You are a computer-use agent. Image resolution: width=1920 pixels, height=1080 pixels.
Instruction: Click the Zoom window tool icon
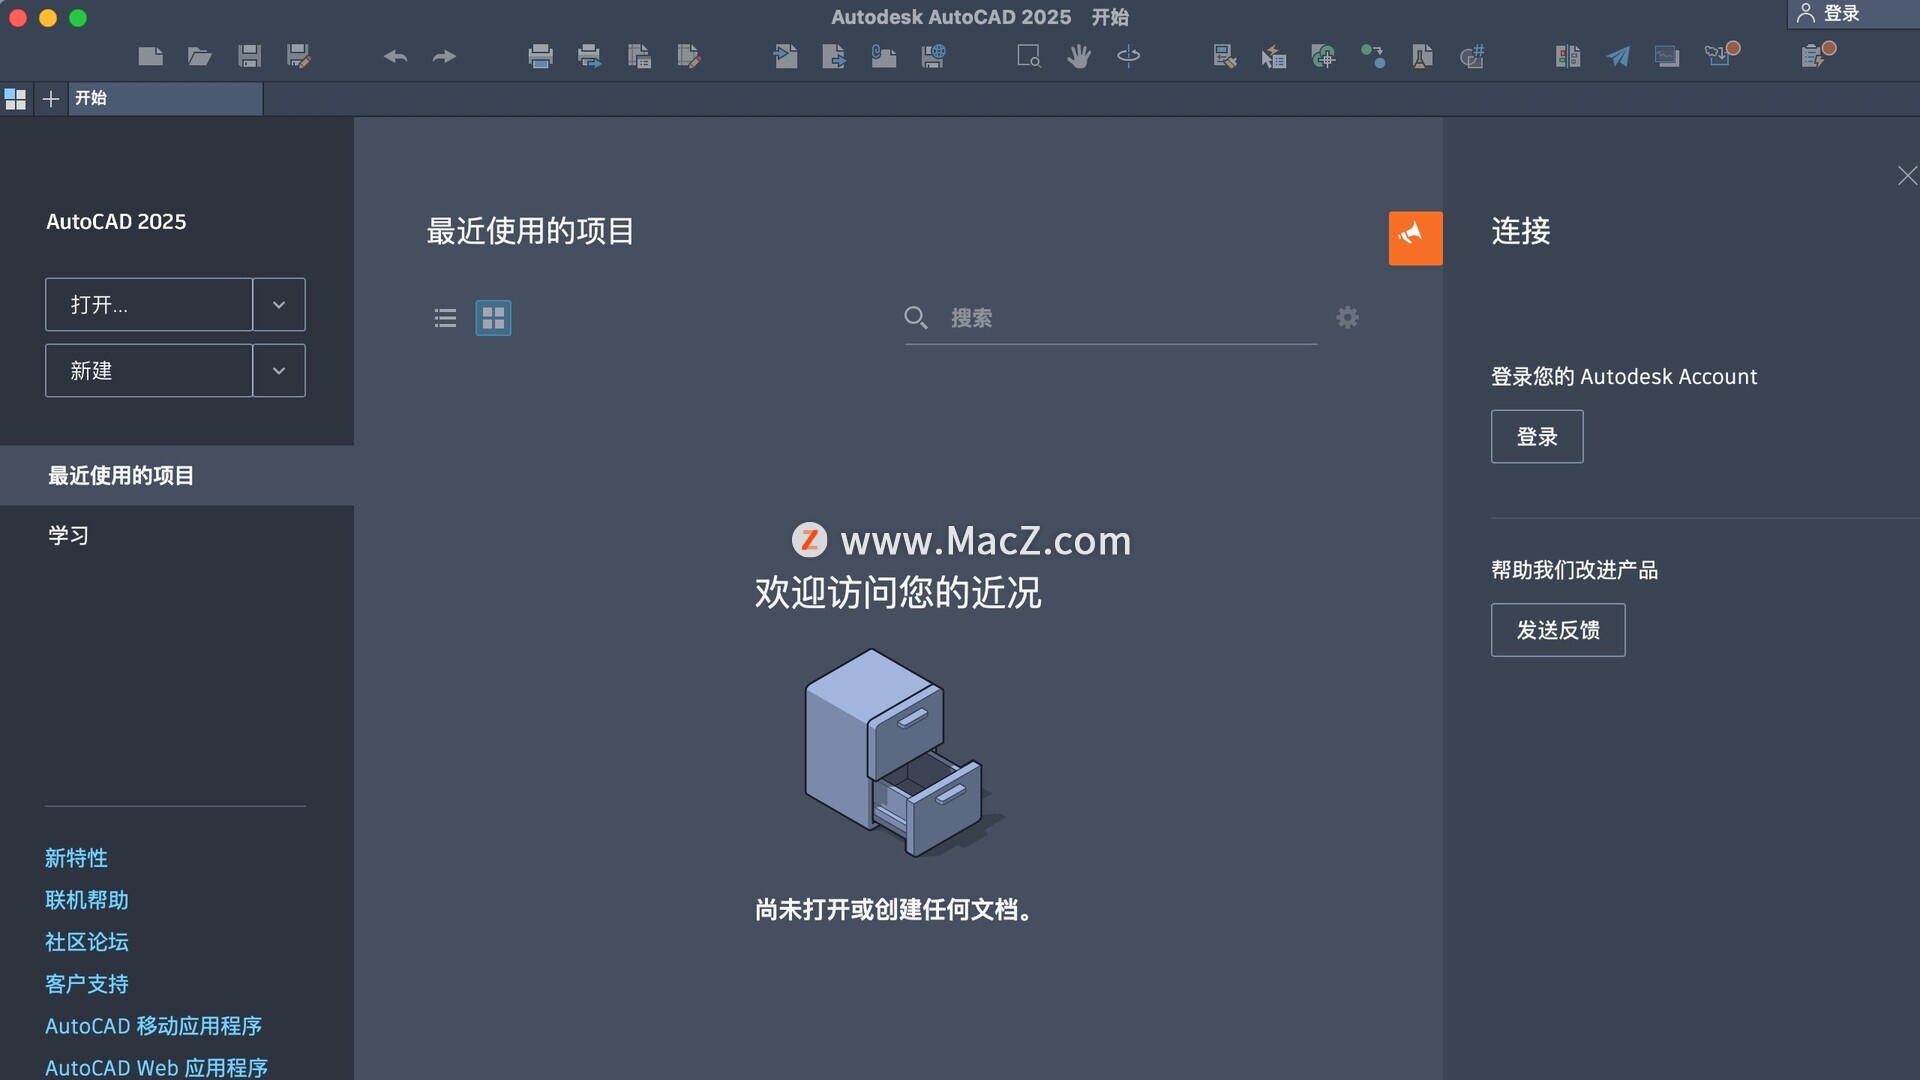[x=1029, y=56]
